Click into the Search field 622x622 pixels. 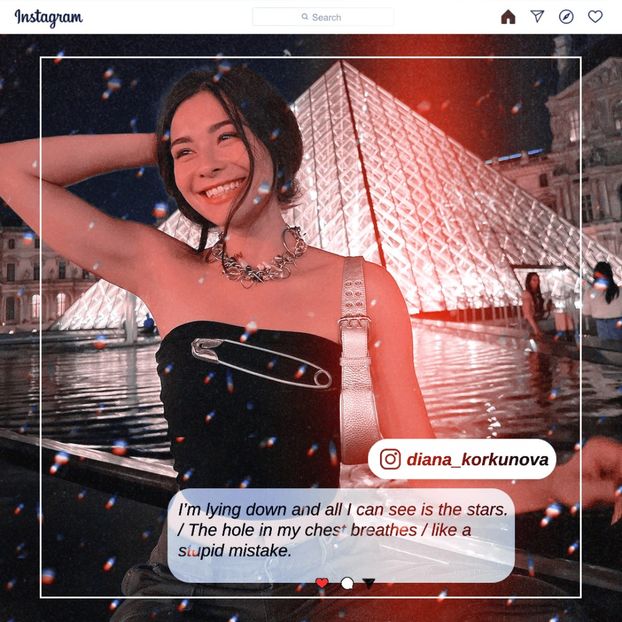coord(330,17)
